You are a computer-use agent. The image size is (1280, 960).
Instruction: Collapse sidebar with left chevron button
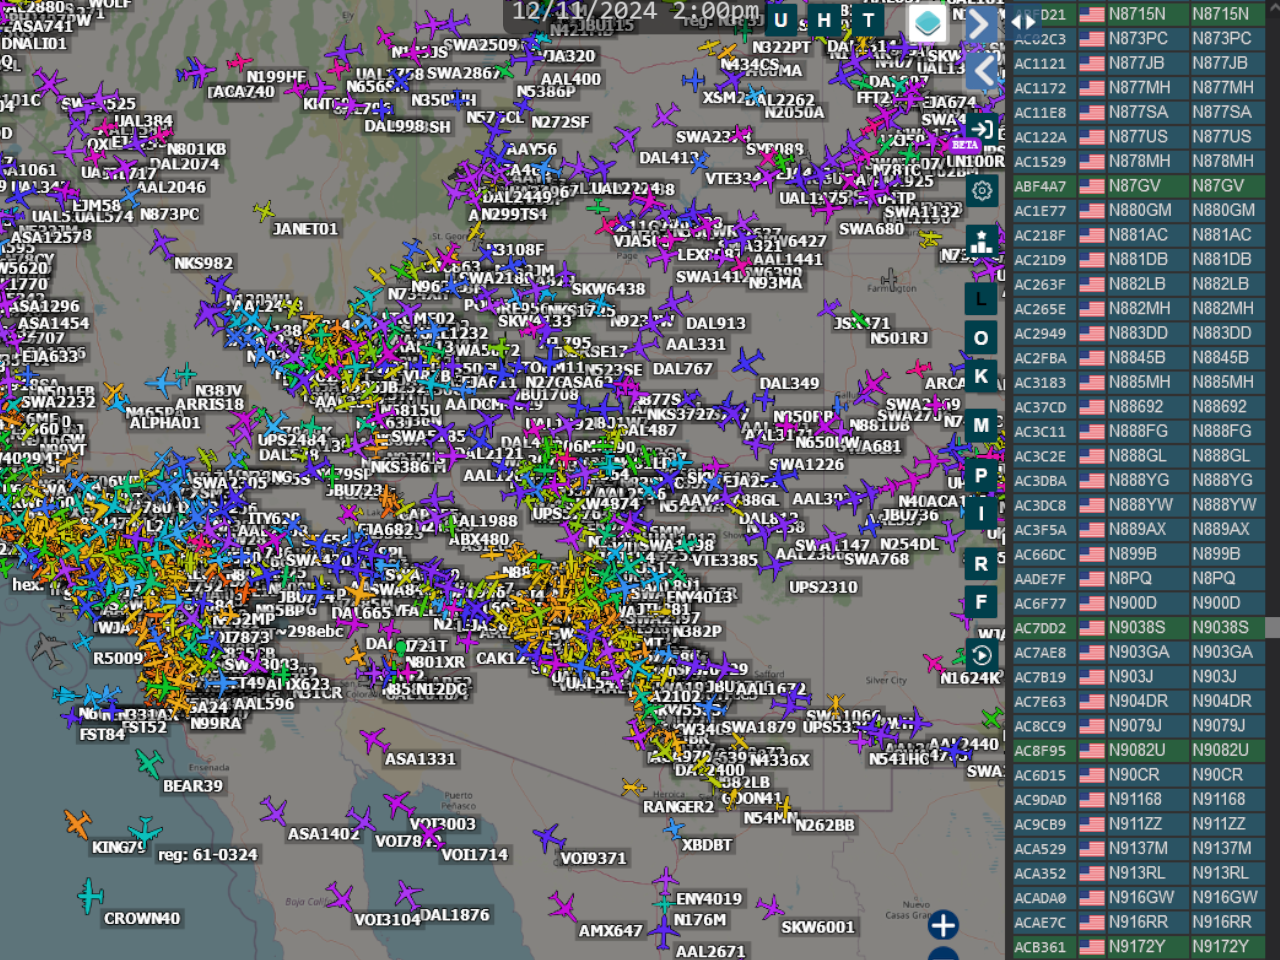[x=983, y=71]
